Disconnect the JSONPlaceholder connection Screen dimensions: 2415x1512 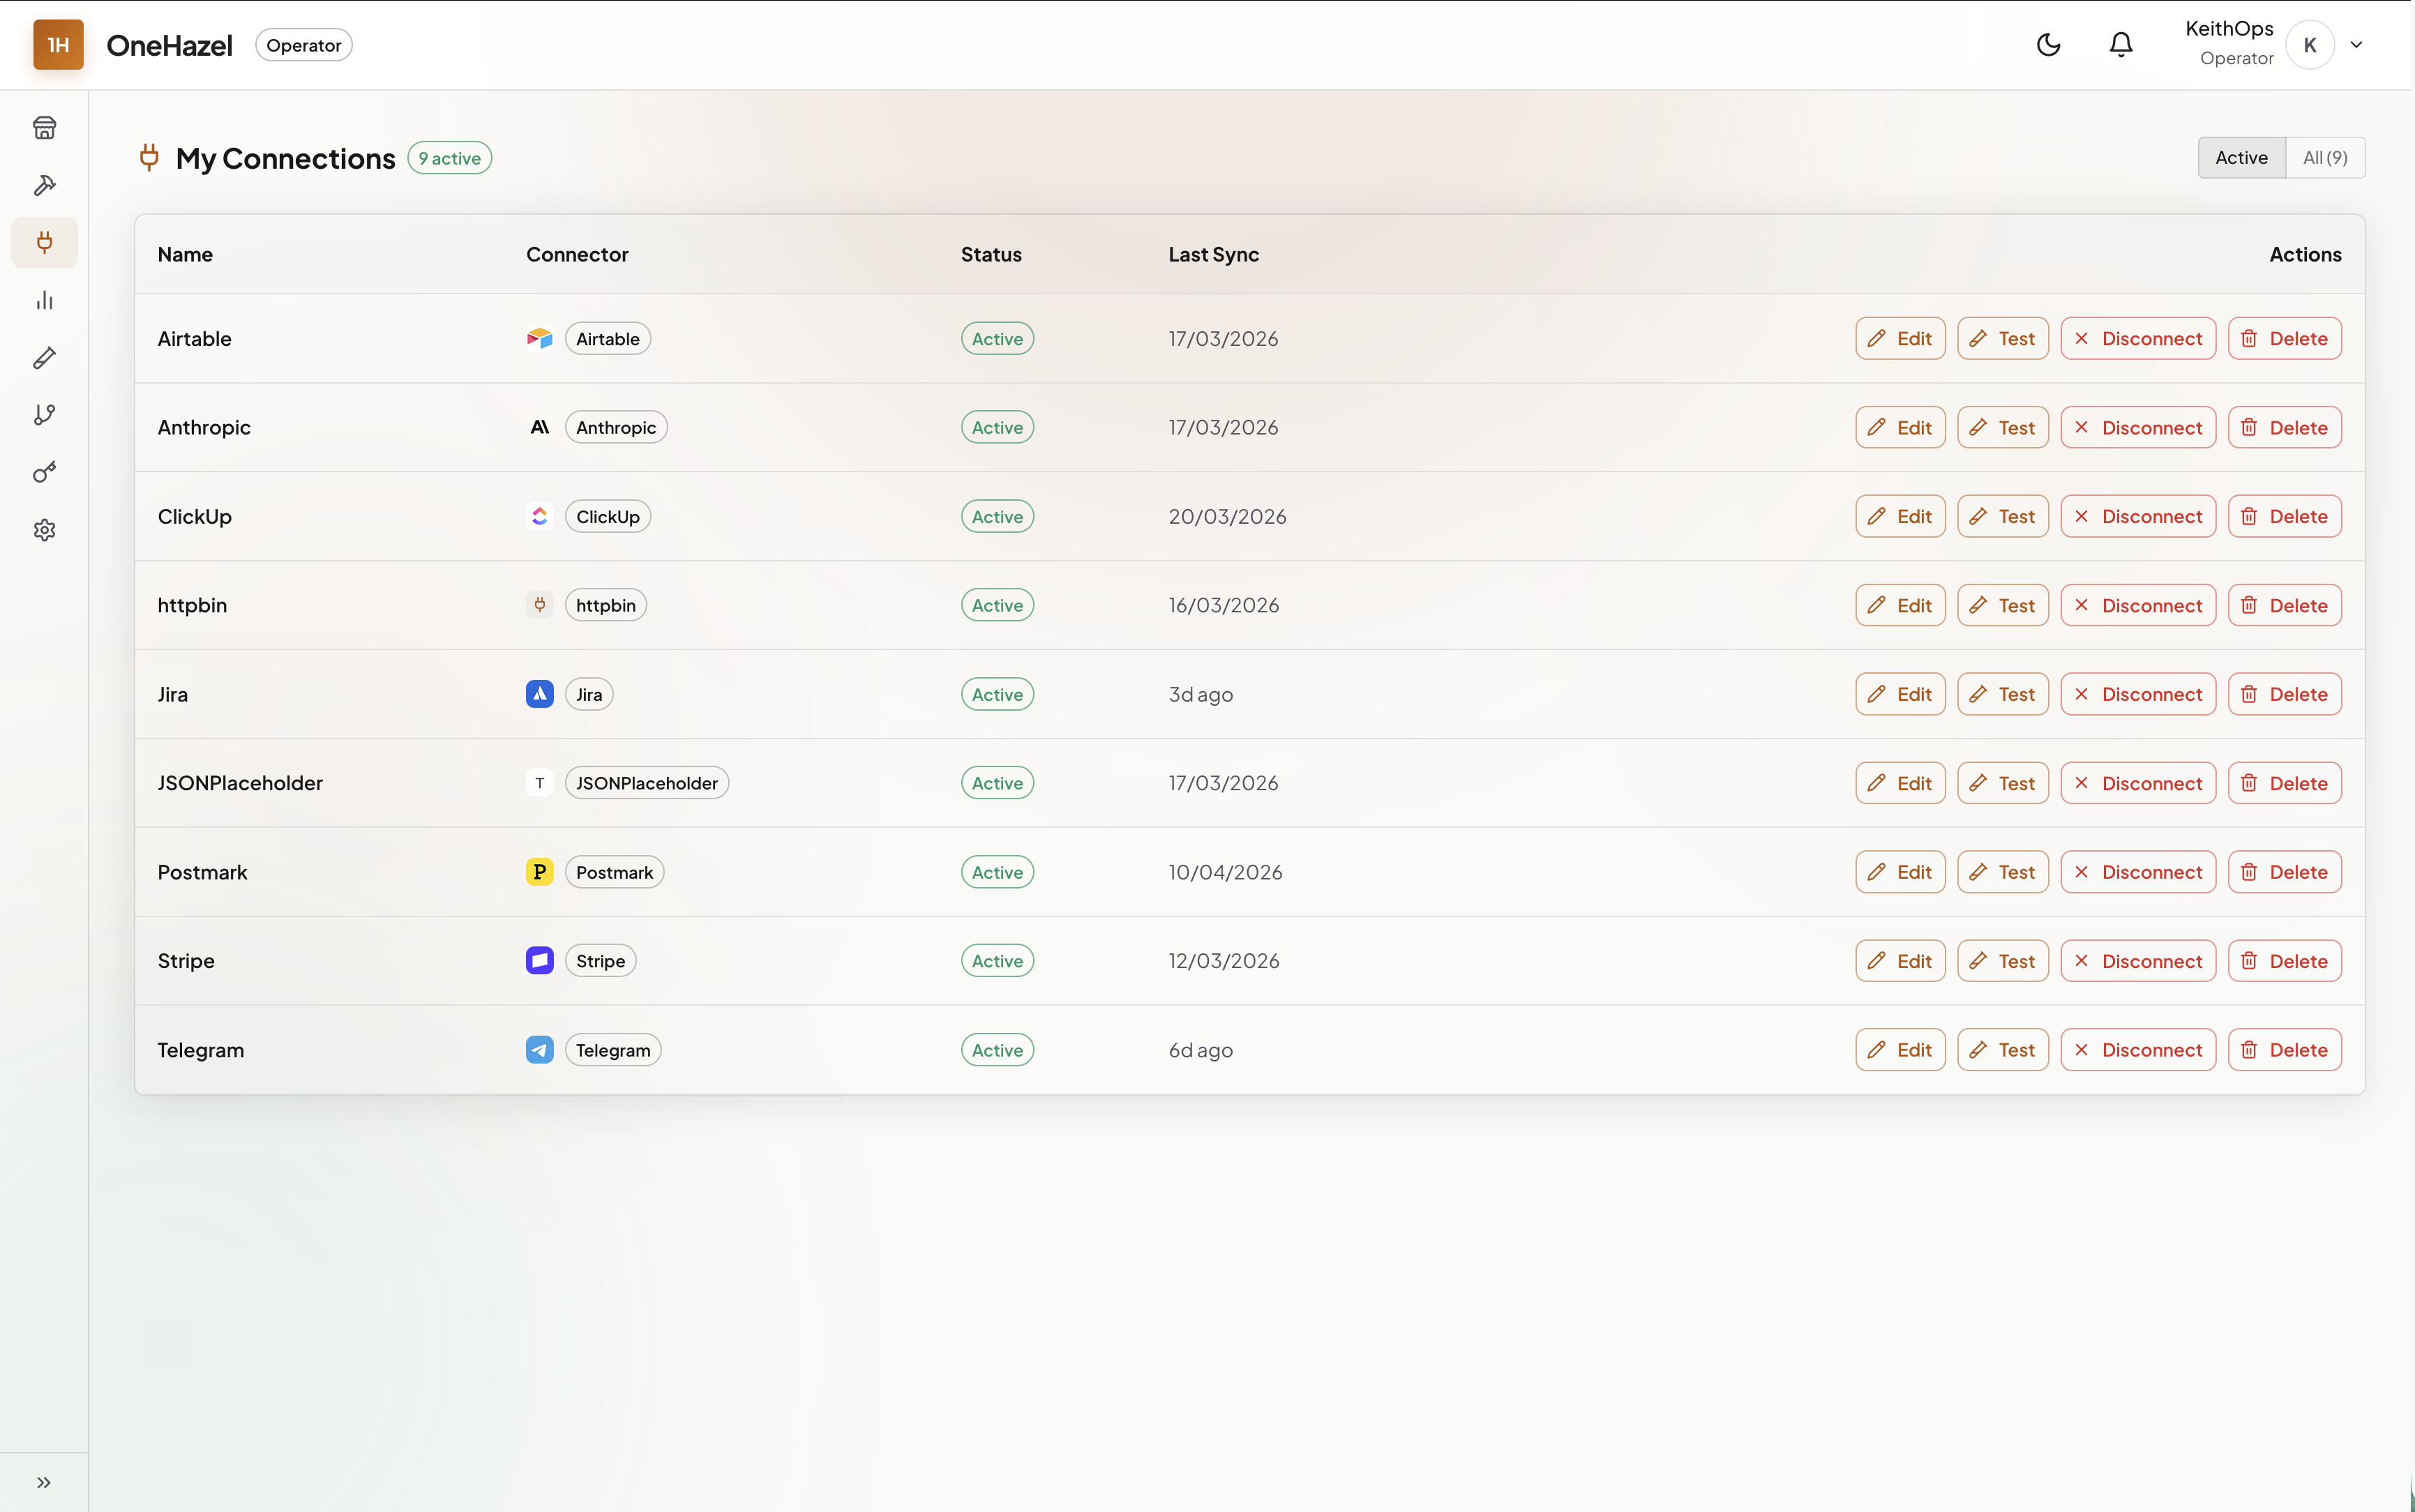click(2138, 783)
